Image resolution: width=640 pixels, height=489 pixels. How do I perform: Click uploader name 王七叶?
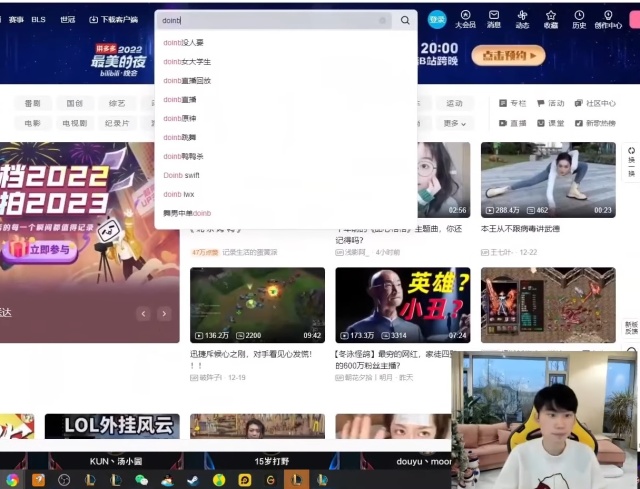coord(501,252)
